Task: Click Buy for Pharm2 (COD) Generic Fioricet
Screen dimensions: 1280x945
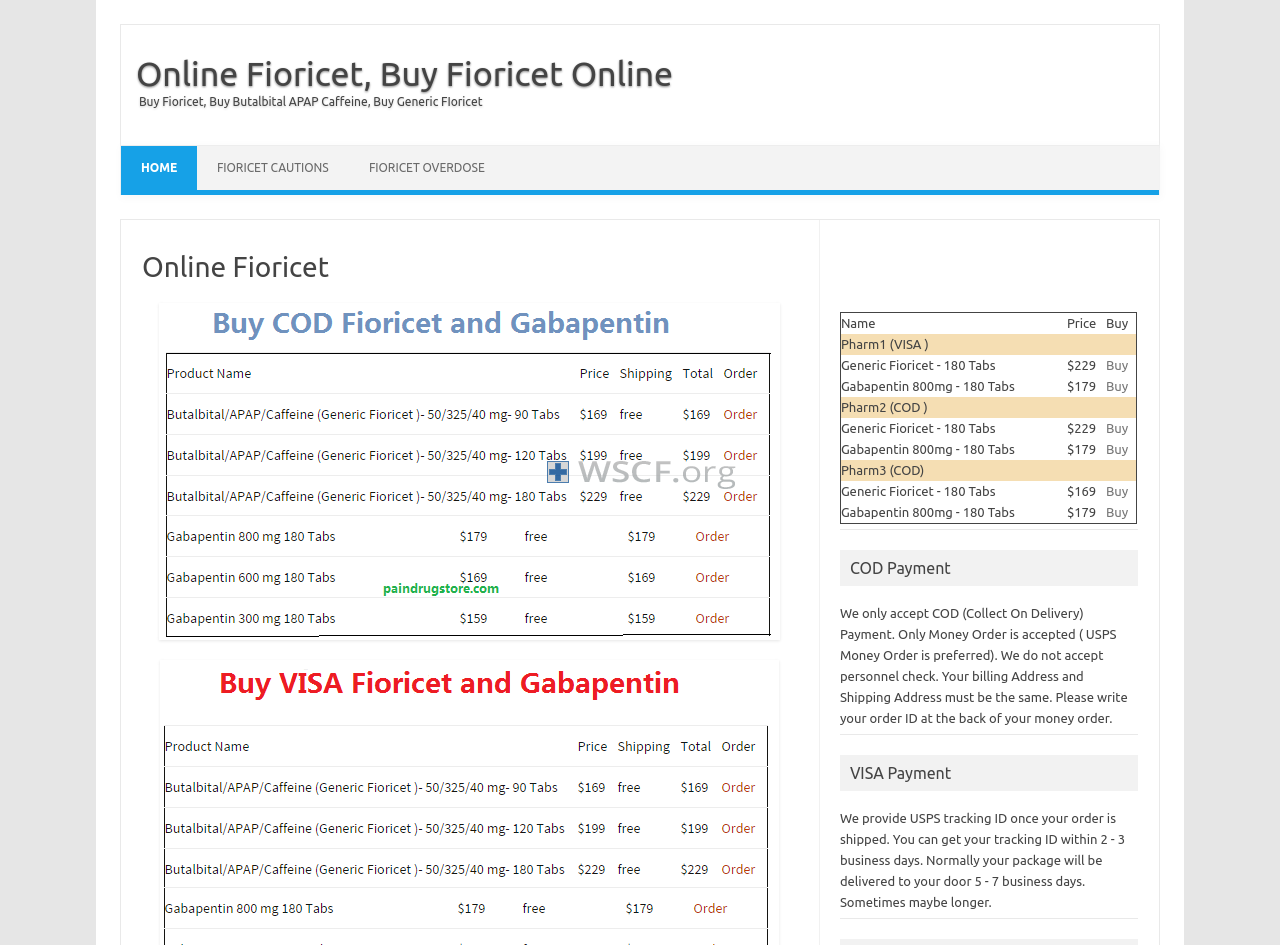Action: click(x=1117, y=428)
